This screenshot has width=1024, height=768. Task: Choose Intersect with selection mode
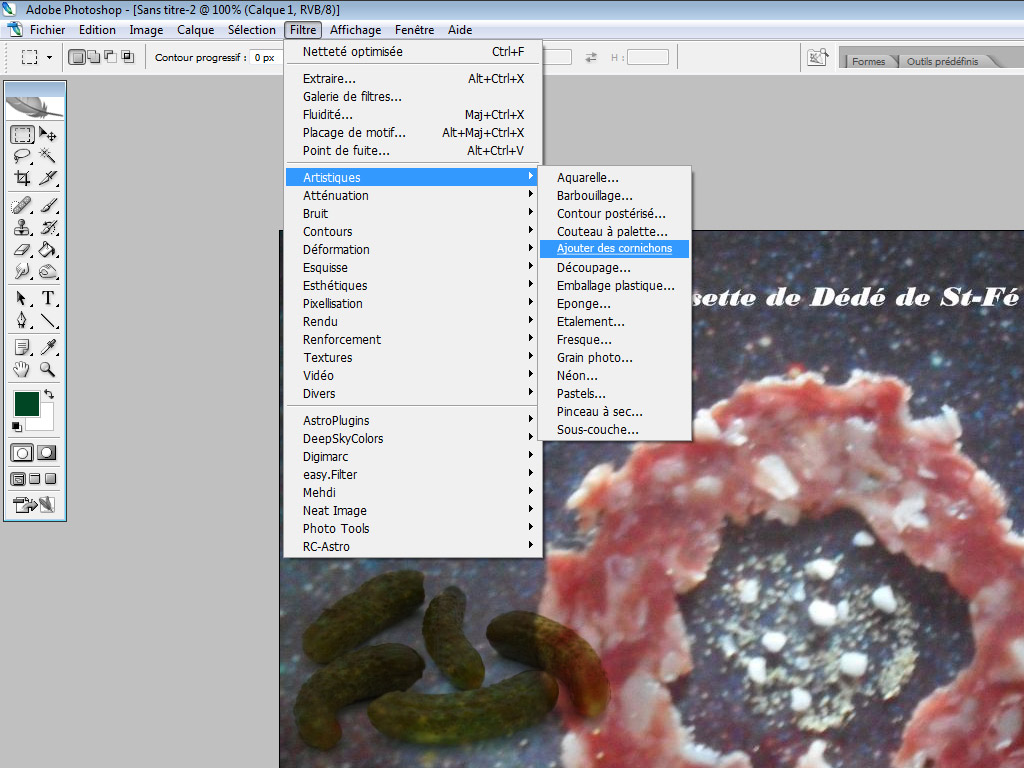128,57
